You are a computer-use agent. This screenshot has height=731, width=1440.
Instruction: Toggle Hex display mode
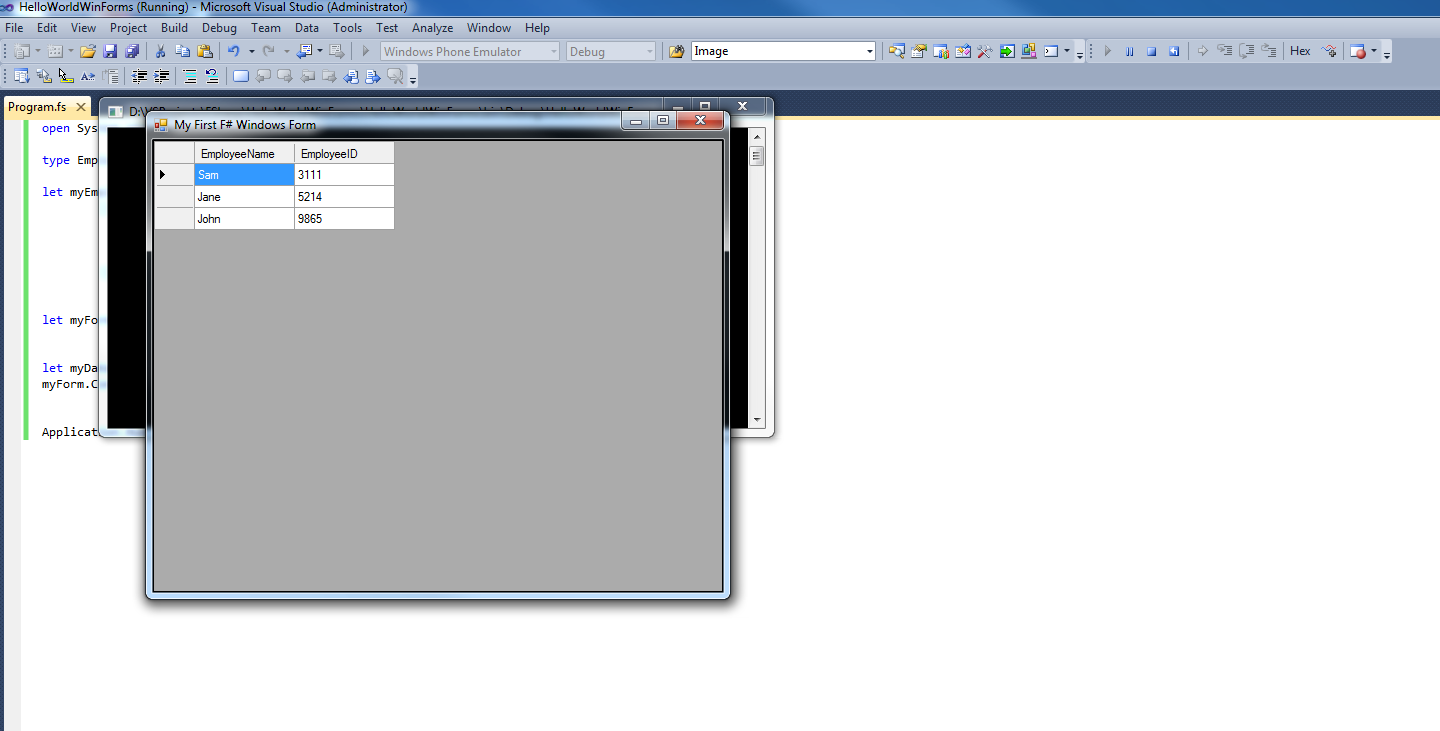pyautogui.click(x=1299, y=50)
